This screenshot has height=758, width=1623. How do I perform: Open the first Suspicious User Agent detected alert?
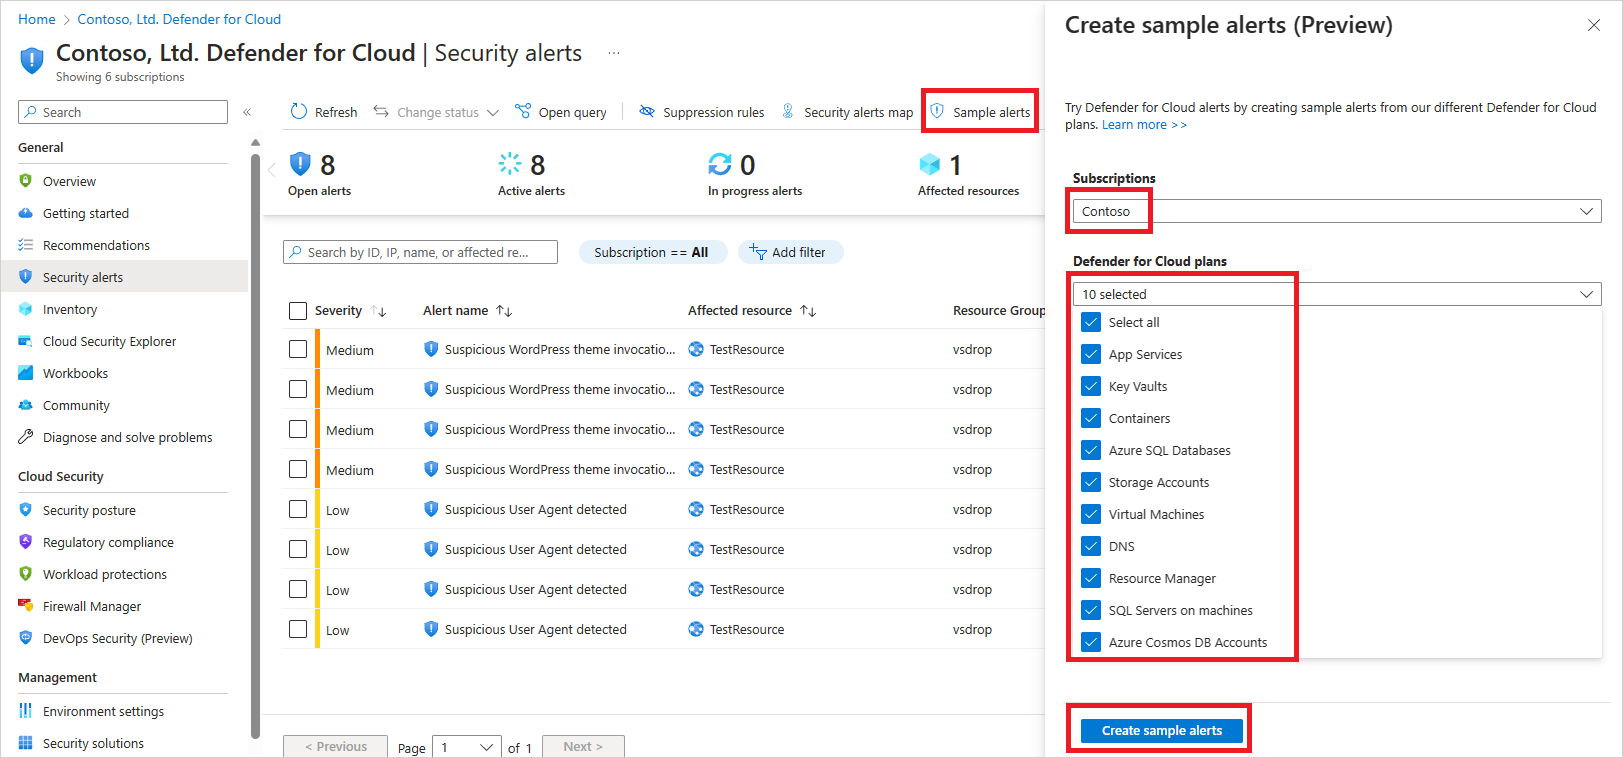(x=535, y=509)
